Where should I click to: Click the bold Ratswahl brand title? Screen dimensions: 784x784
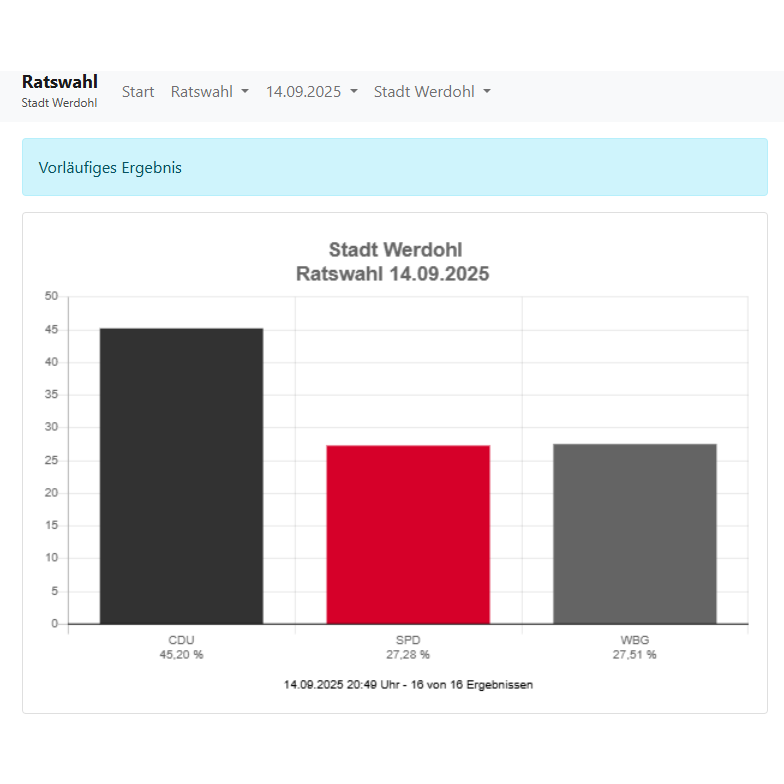pyautogui.click(x=59, y=82)
